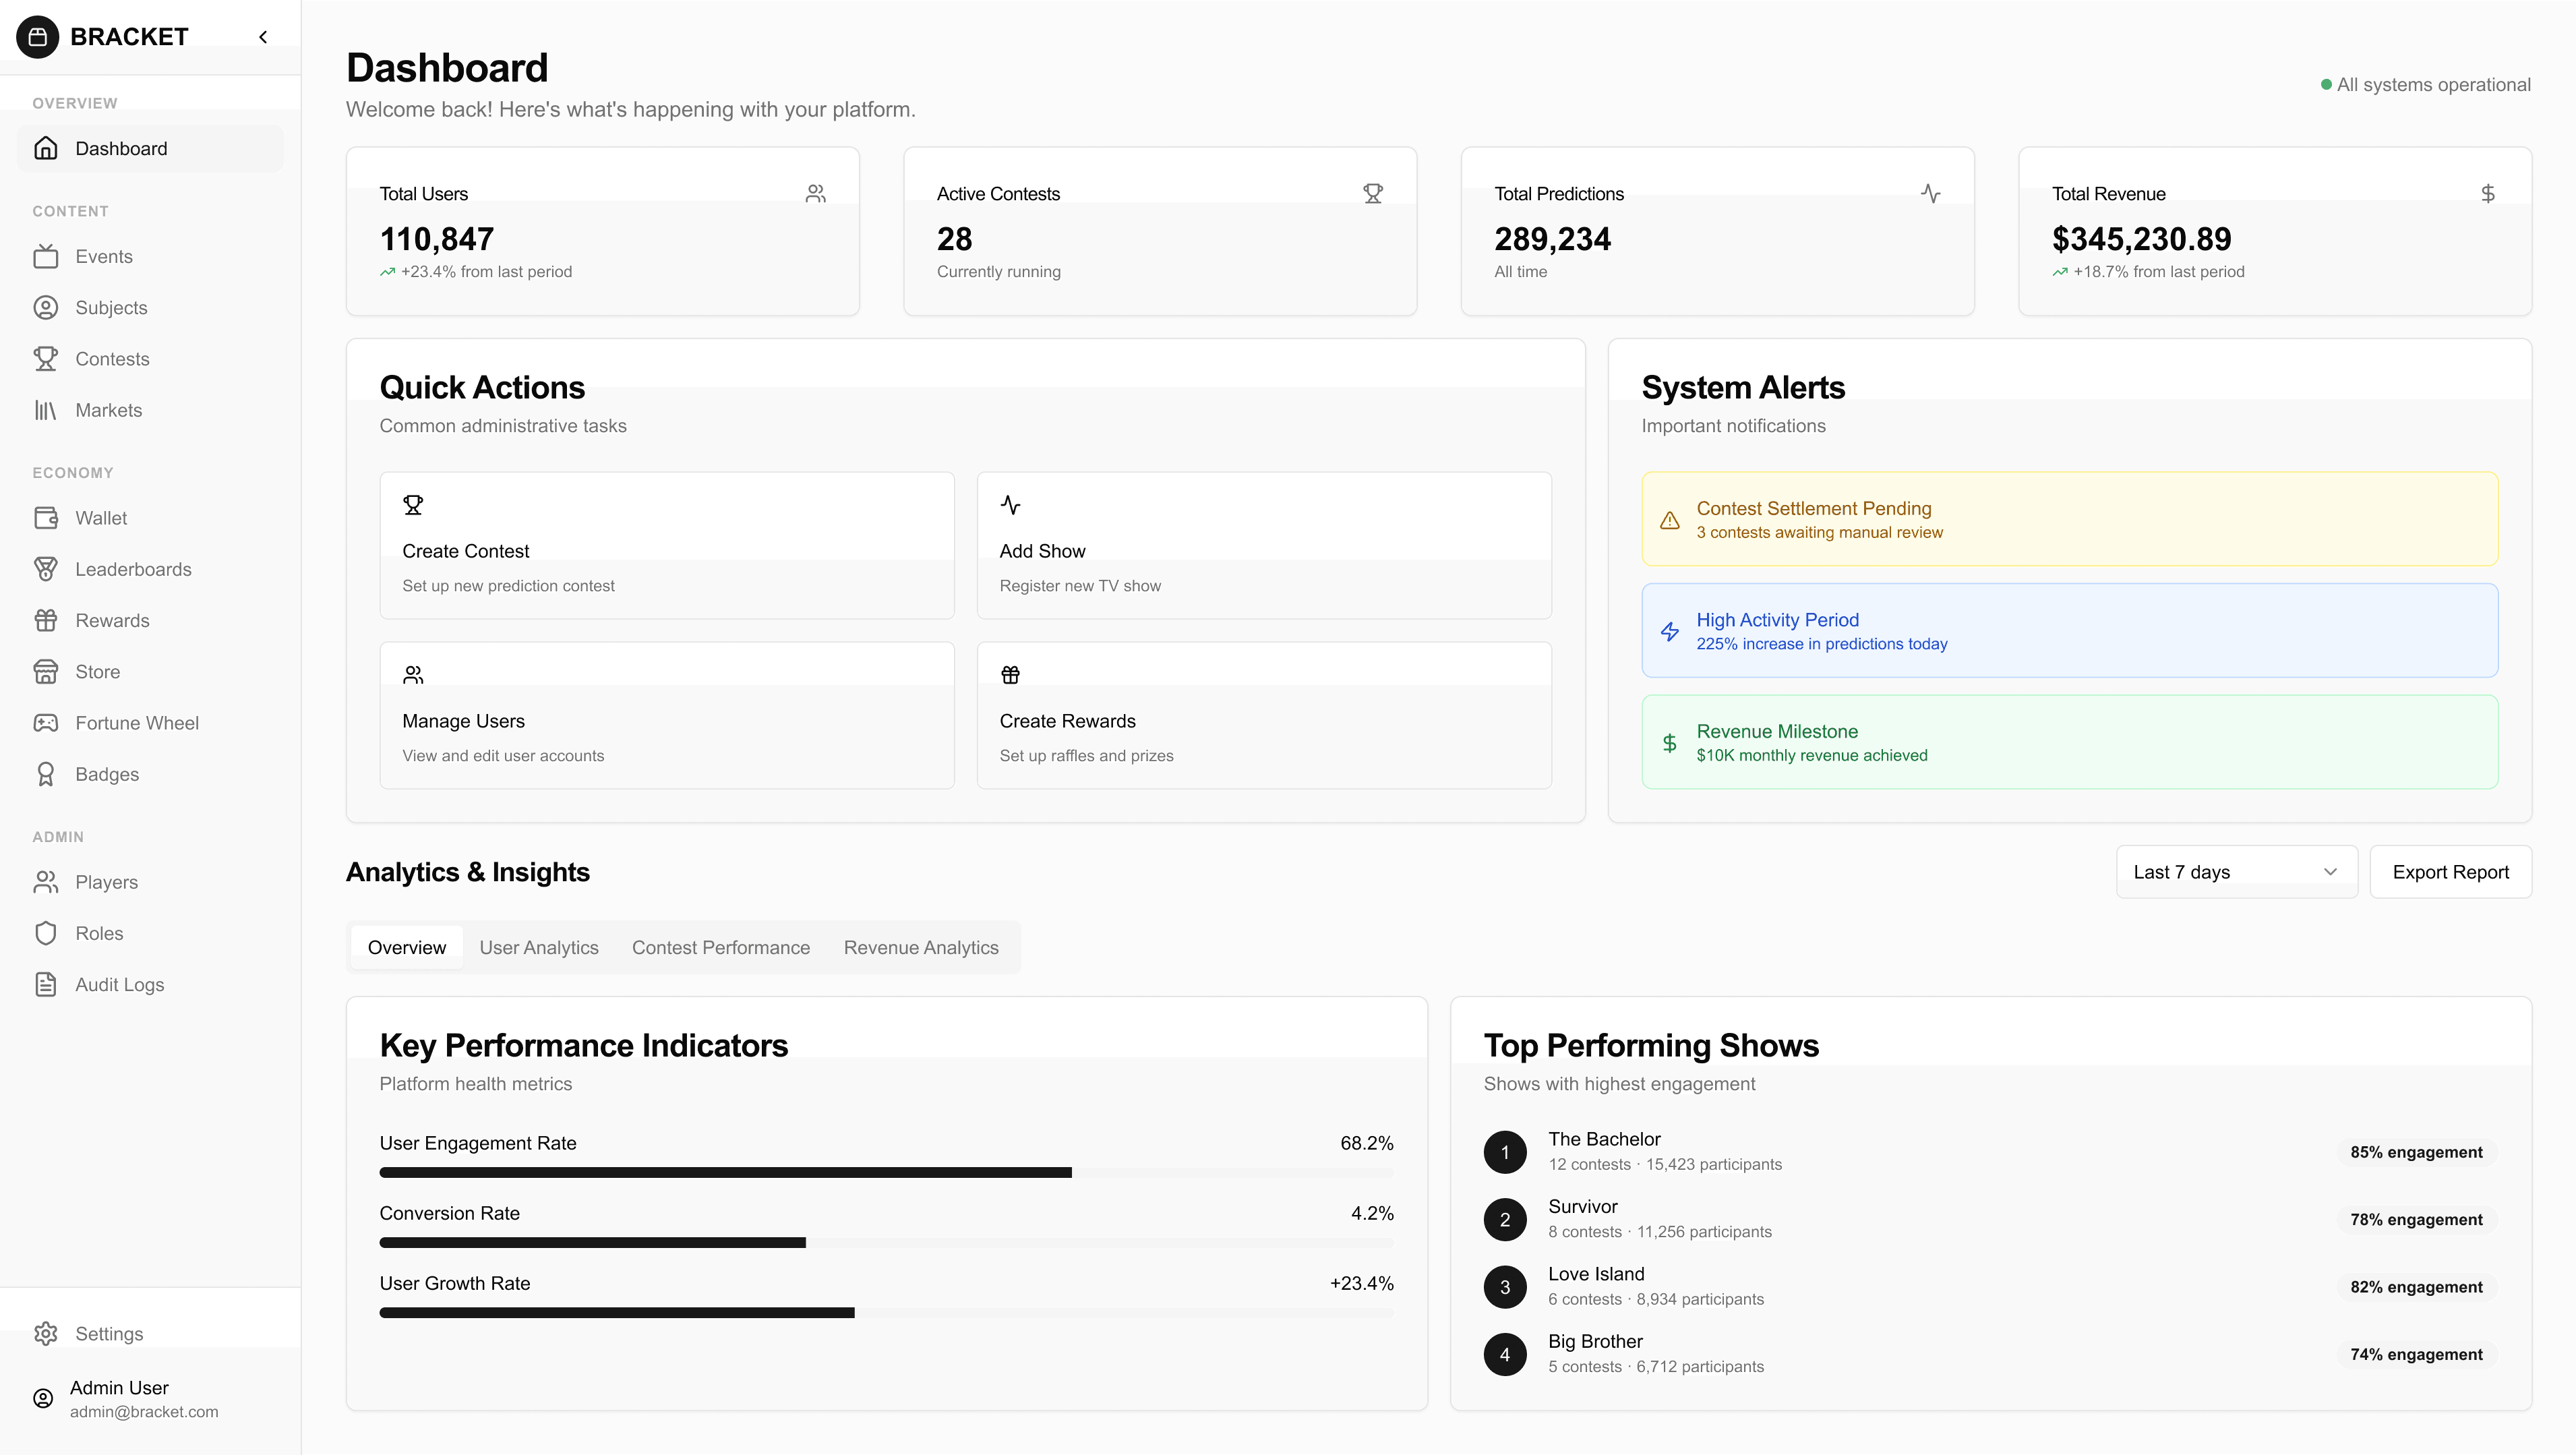Toggle the Subjects section in sidebar

[x=111, y=307]
